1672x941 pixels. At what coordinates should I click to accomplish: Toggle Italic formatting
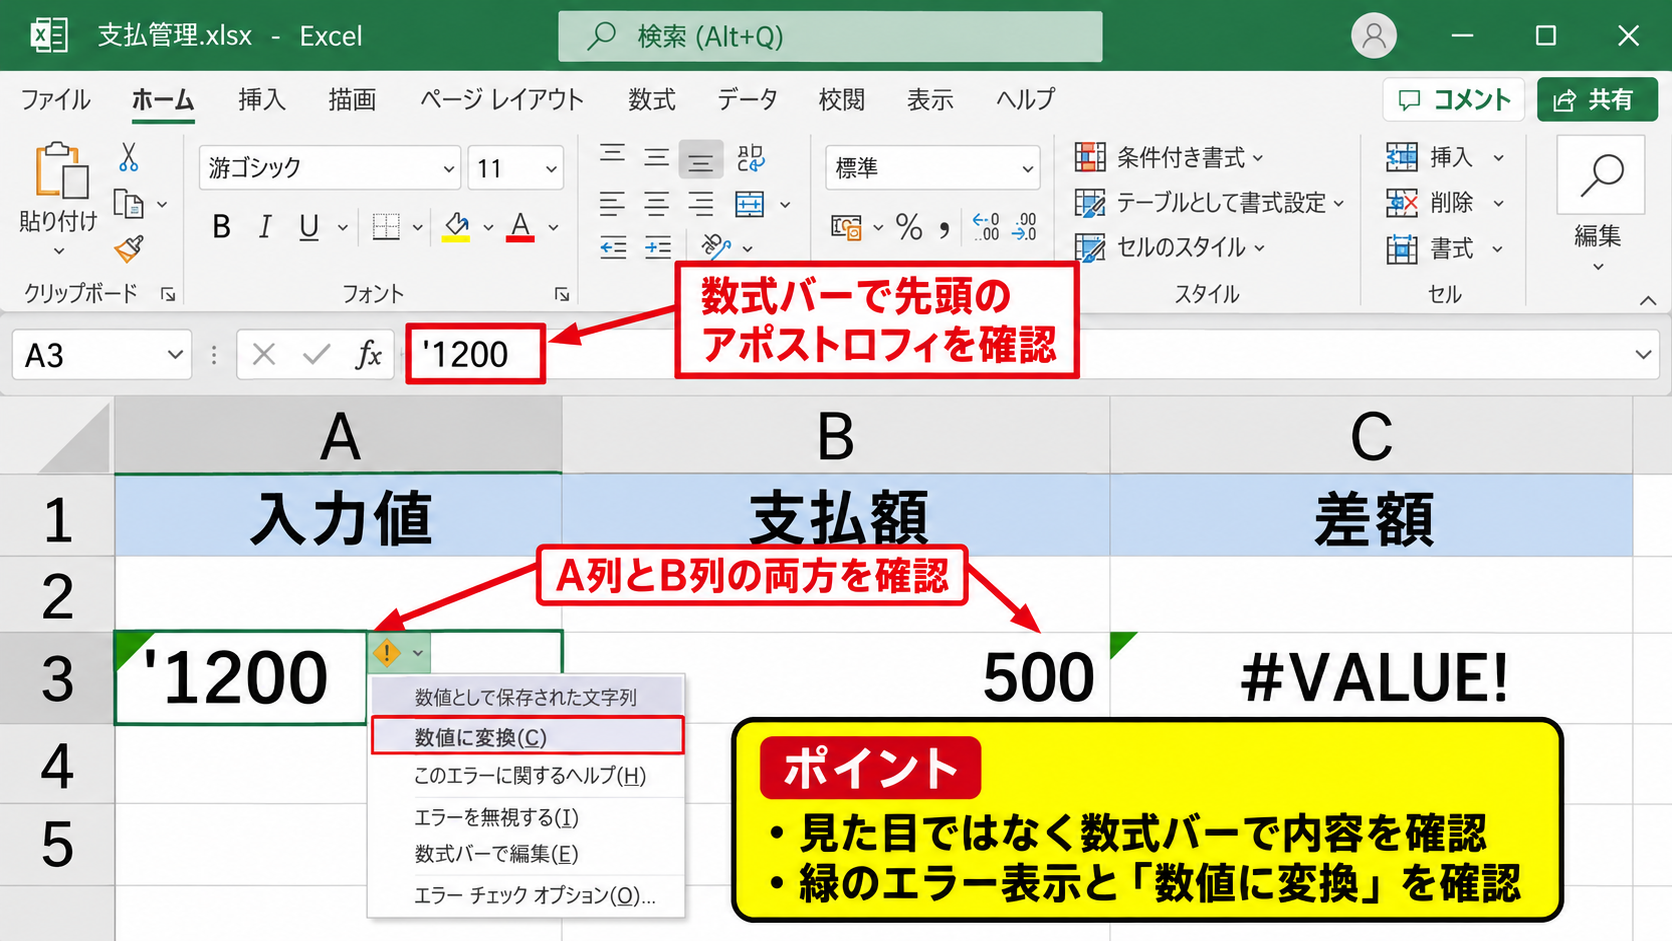click(265, 227)
